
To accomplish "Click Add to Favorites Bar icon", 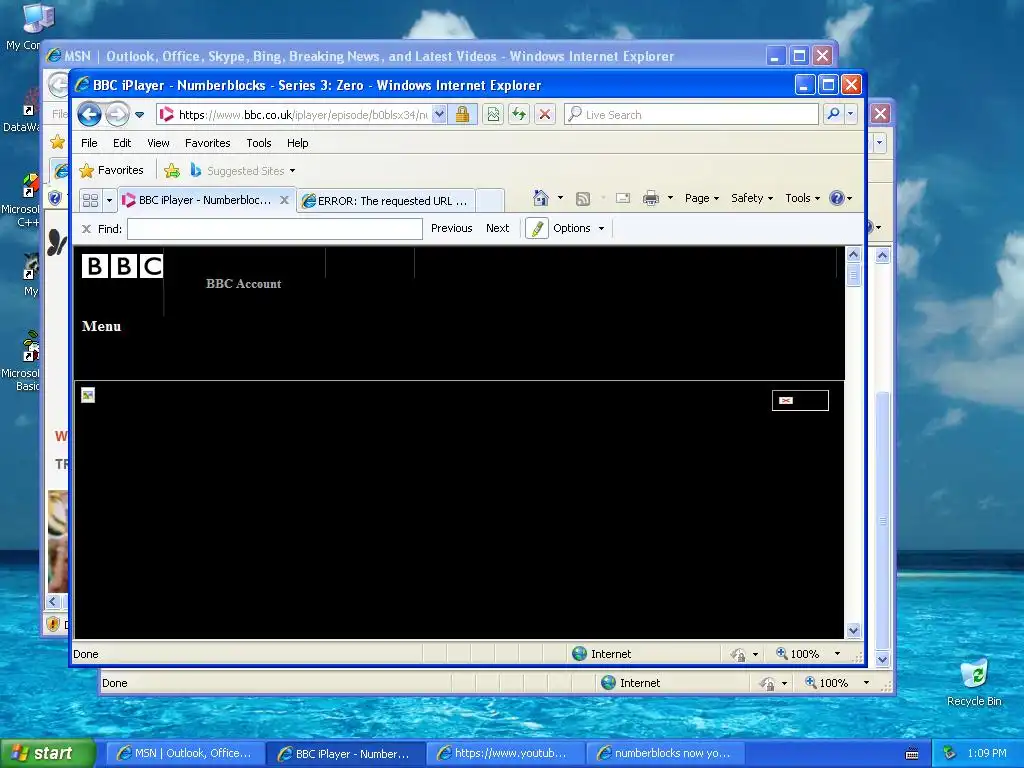I will coord(172,171).
